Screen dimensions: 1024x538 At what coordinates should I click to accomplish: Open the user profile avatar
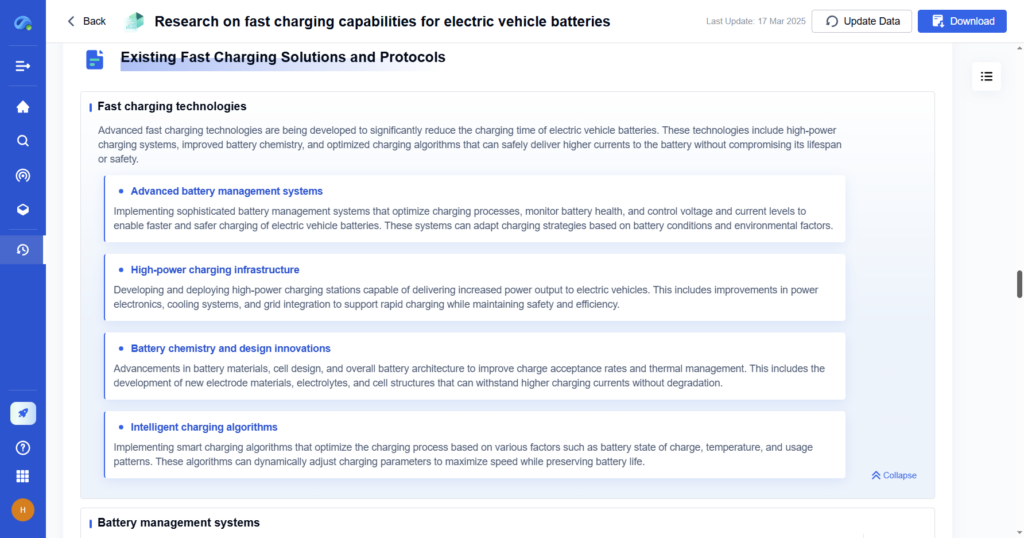tap(22, 510)
